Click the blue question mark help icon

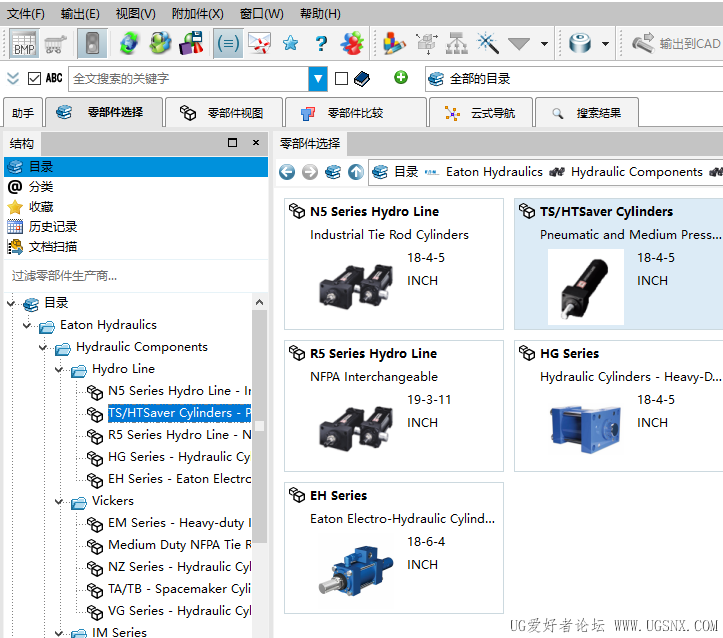pyautogui.click(x=321, y=44)
